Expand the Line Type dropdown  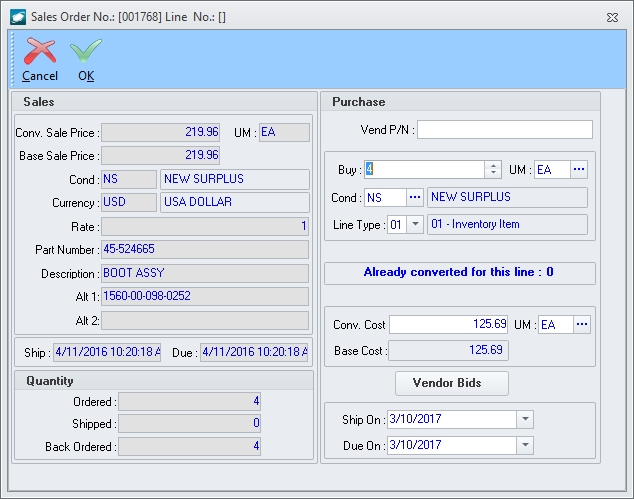(415, 224)
